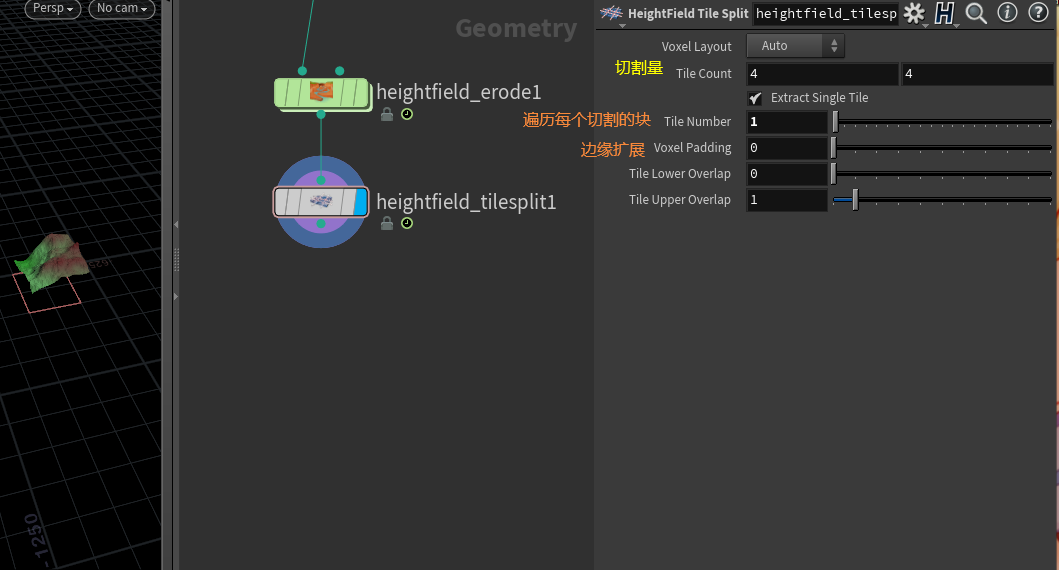Image resolution: width=1059 pixels, height=570 pixels.
Task: Click the Voxel Padding parameter label
Action: click(x=692, y=147)
